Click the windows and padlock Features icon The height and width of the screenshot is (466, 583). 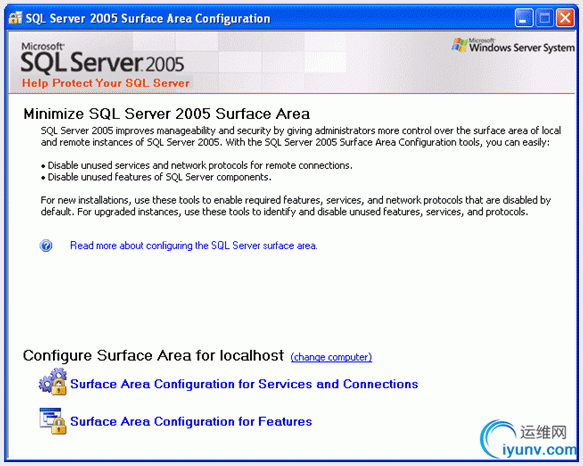(53, 421)
